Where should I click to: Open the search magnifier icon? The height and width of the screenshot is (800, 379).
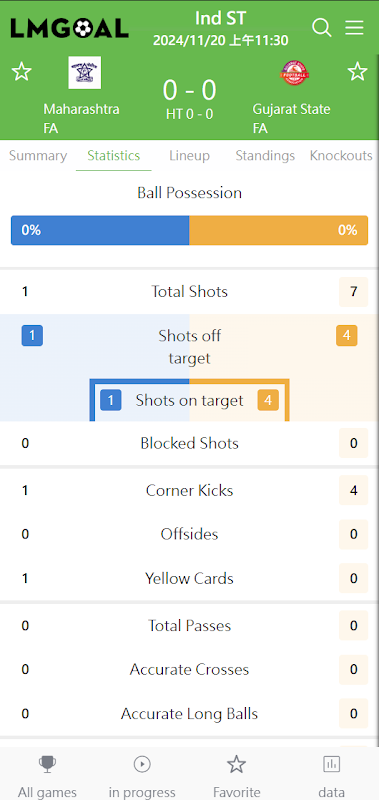(322, 27)
